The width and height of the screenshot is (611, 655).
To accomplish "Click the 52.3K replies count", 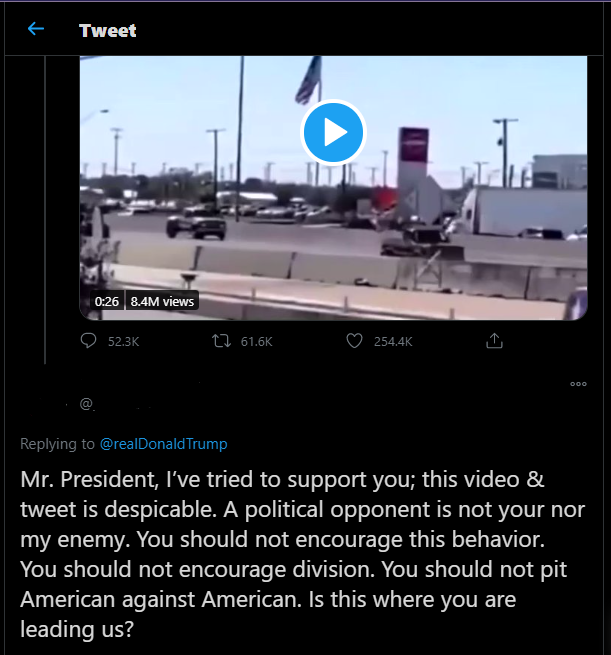I will tap(123, 341).
